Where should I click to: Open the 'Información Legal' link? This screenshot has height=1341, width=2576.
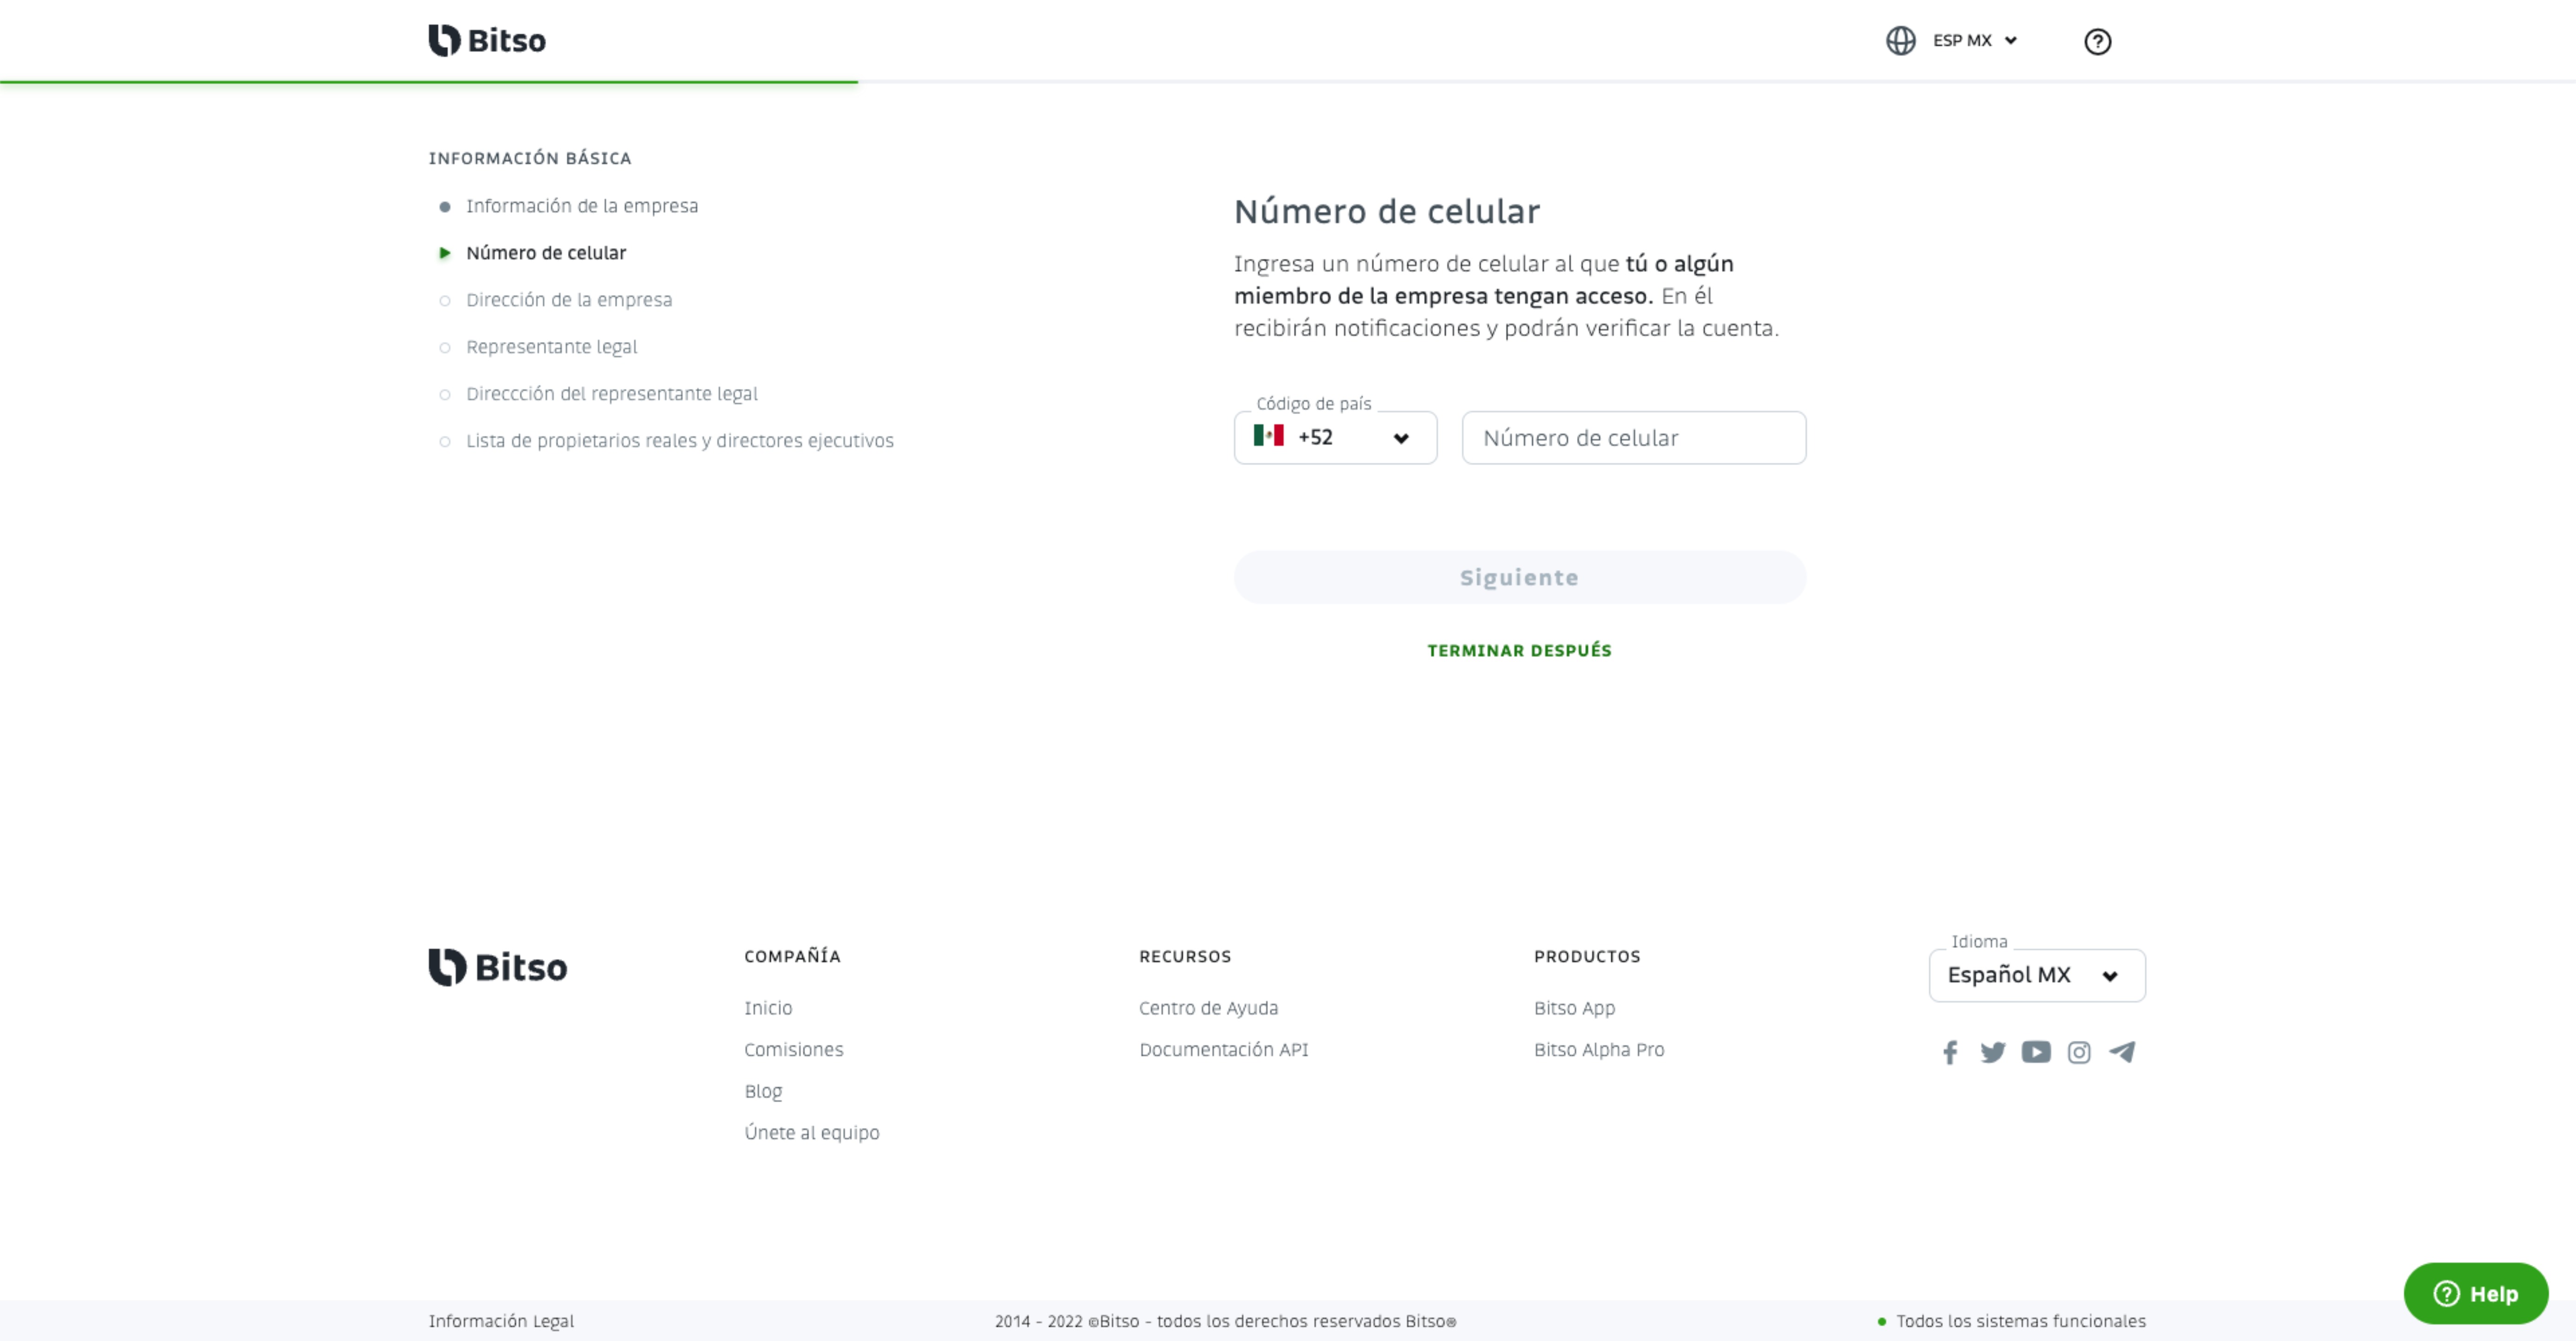click(501, 1321)
